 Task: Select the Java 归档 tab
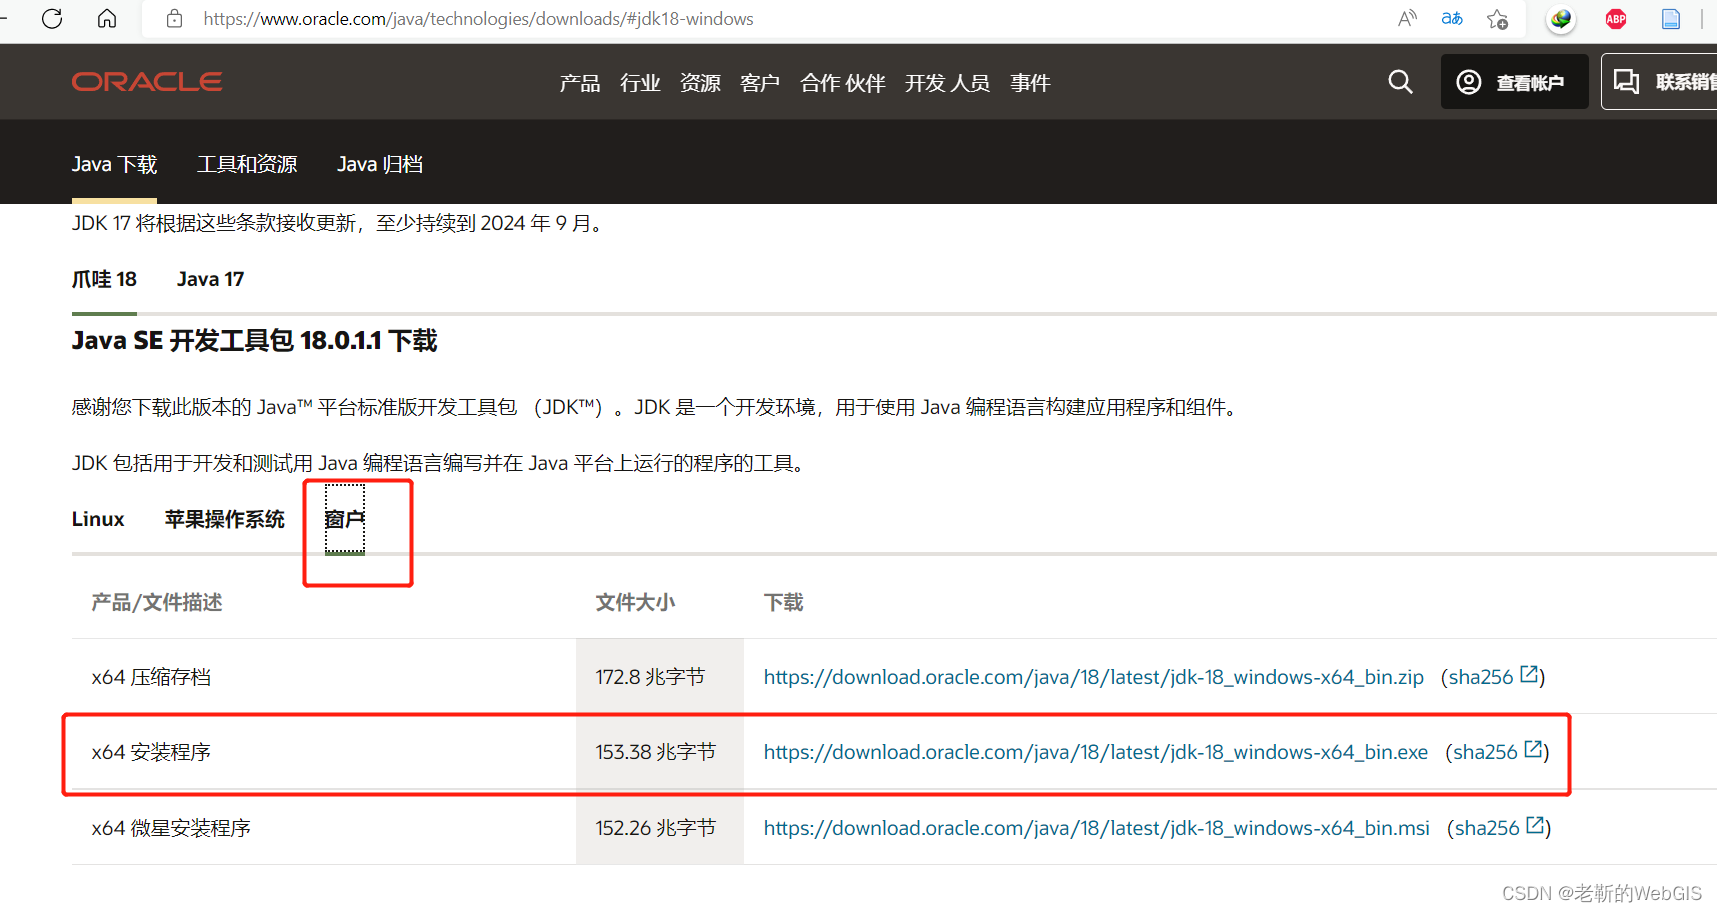380,164
